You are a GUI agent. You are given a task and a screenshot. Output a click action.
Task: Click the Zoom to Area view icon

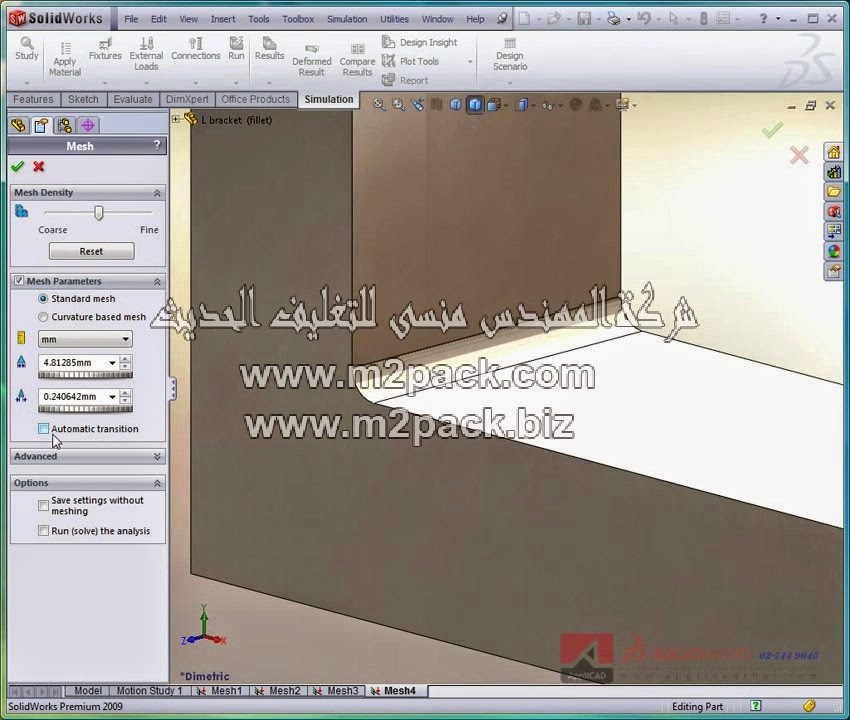coord(398,105)
